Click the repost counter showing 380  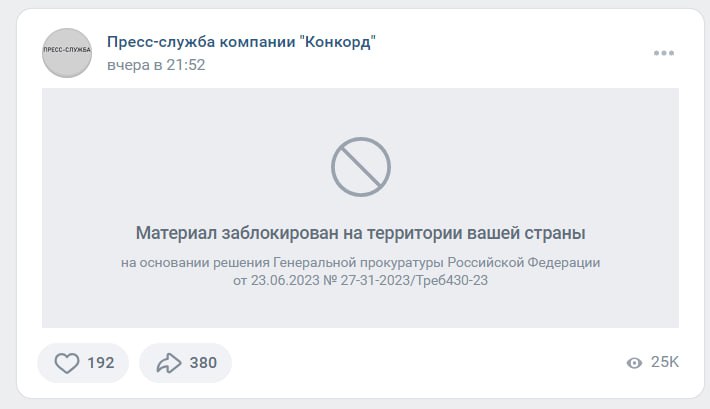(x=203, y=363)
